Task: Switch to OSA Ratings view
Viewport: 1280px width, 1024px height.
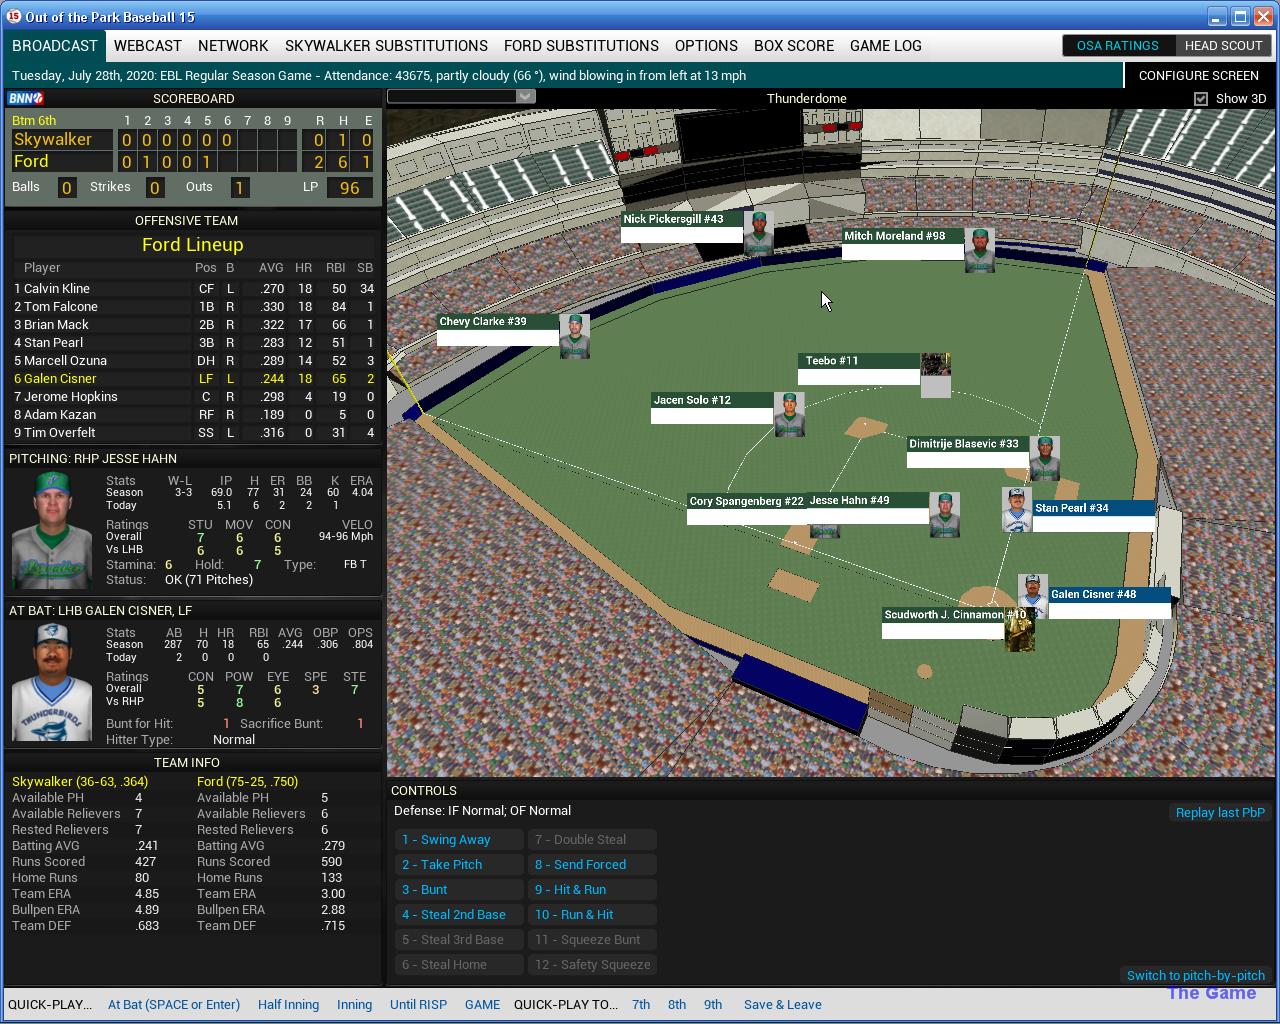Action: pos(1117,46)
